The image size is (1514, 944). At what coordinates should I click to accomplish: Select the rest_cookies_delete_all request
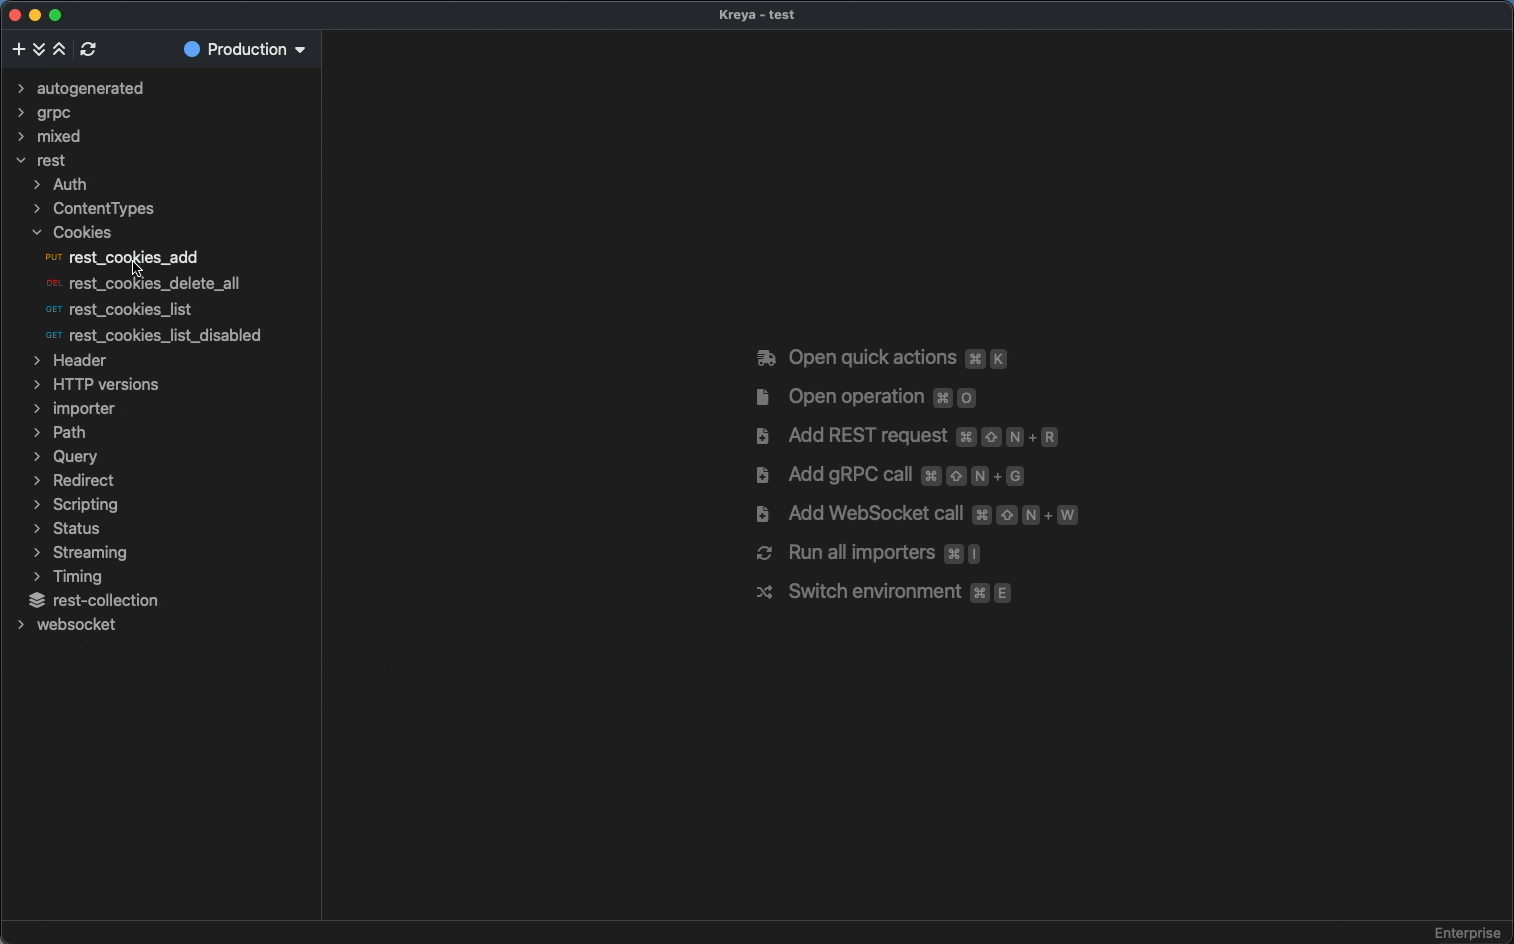[154, 283]
